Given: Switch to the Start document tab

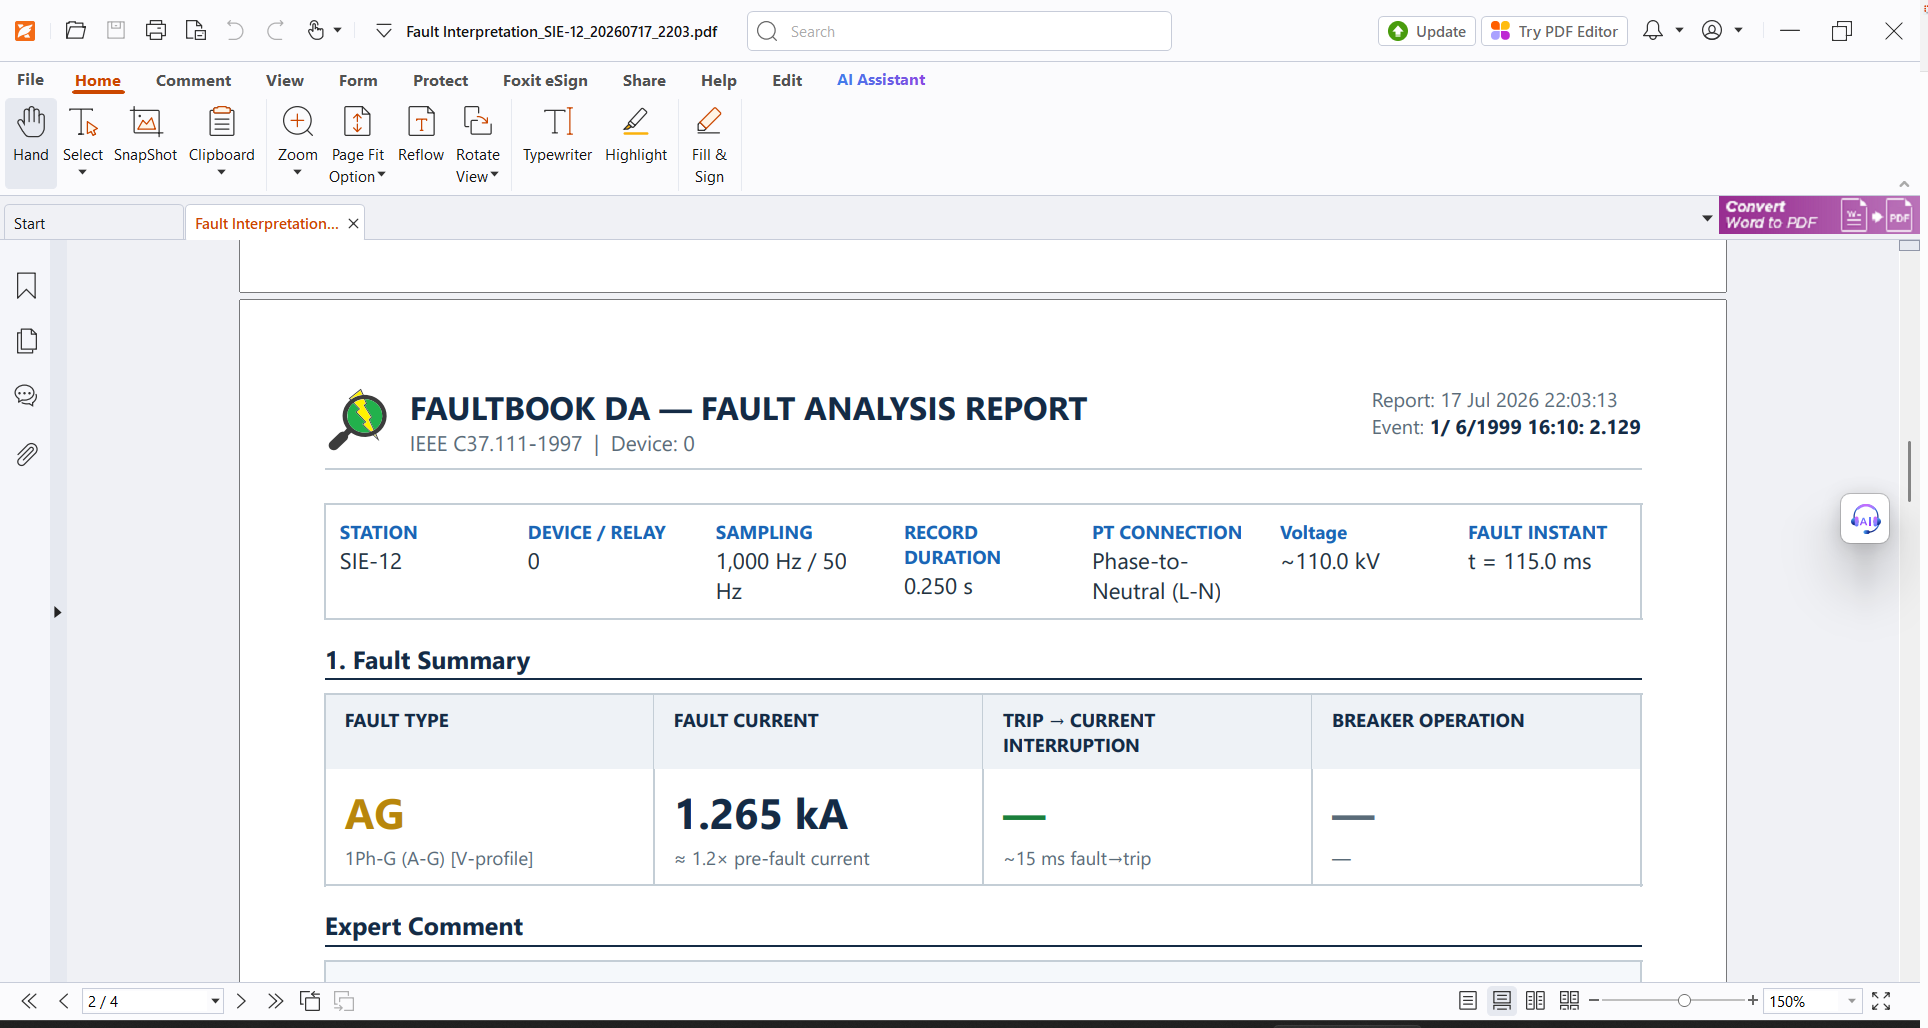Looking at the screenshot, I should tap(94, 223).
